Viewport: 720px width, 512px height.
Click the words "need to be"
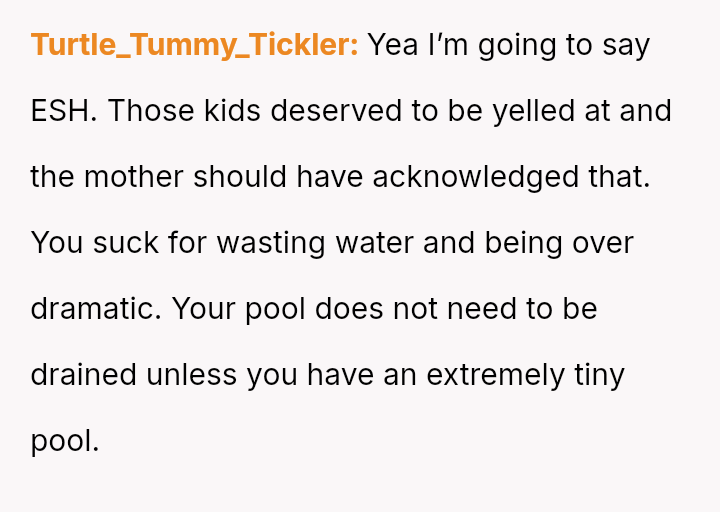[x=524, y=309]
